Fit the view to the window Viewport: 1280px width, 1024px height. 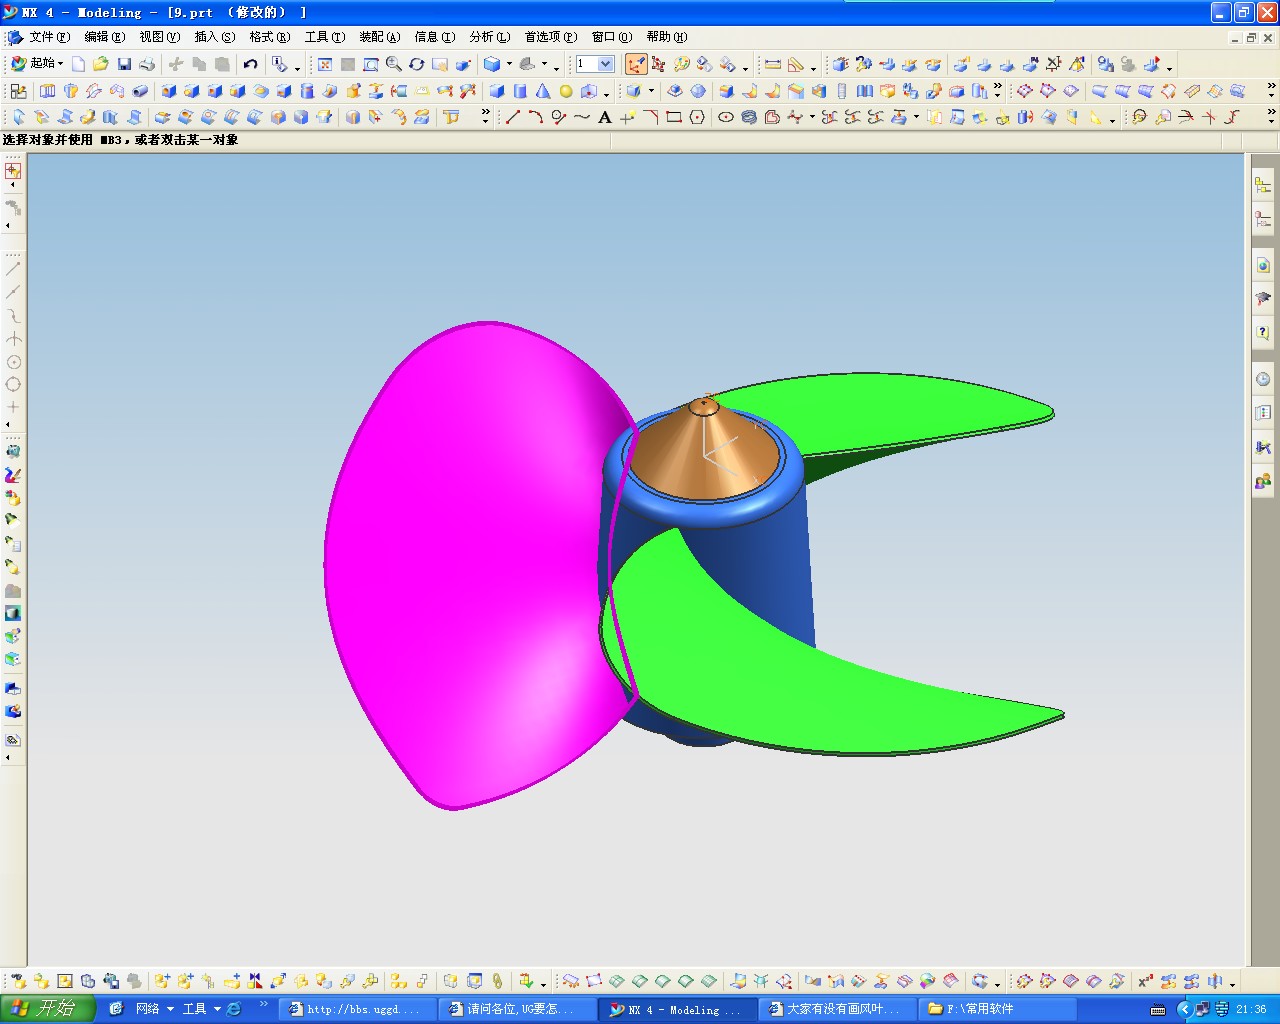[x=325, y=64]
